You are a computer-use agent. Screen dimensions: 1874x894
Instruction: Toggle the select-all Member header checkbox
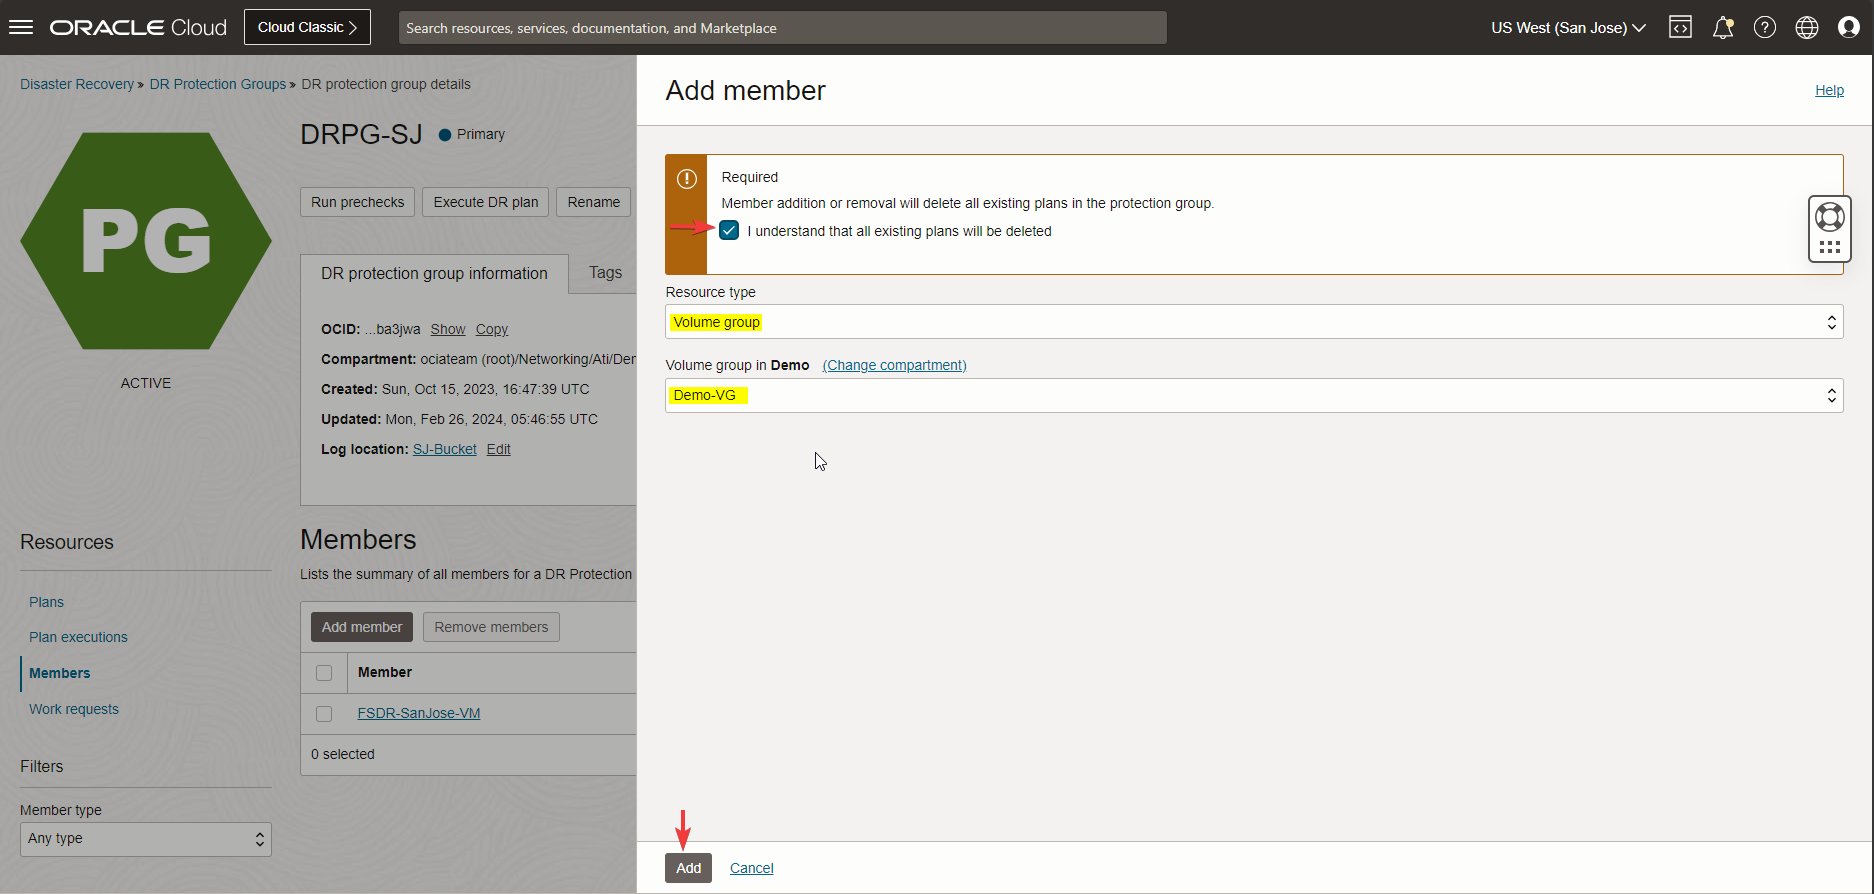(324, 673)
